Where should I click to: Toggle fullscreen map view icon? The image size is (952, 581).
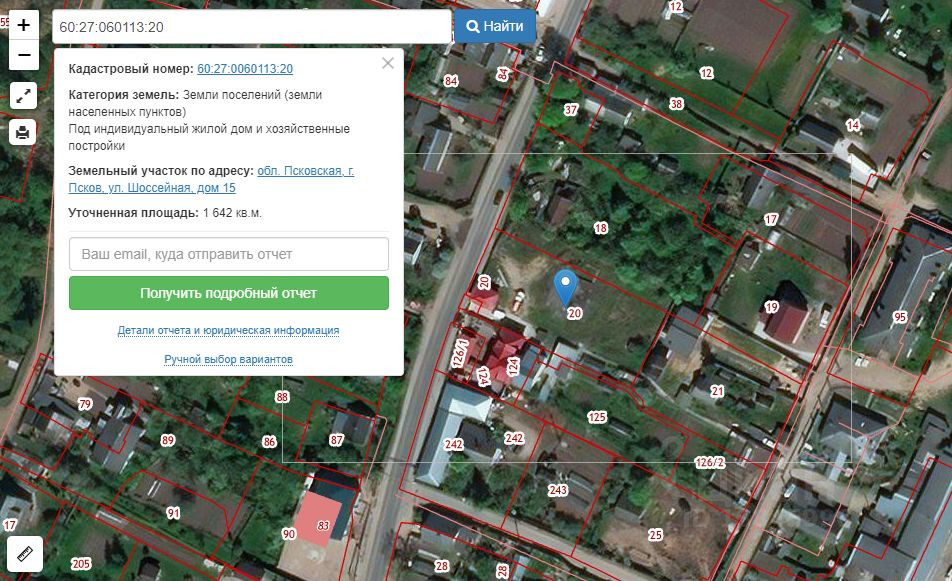[24, 96]
